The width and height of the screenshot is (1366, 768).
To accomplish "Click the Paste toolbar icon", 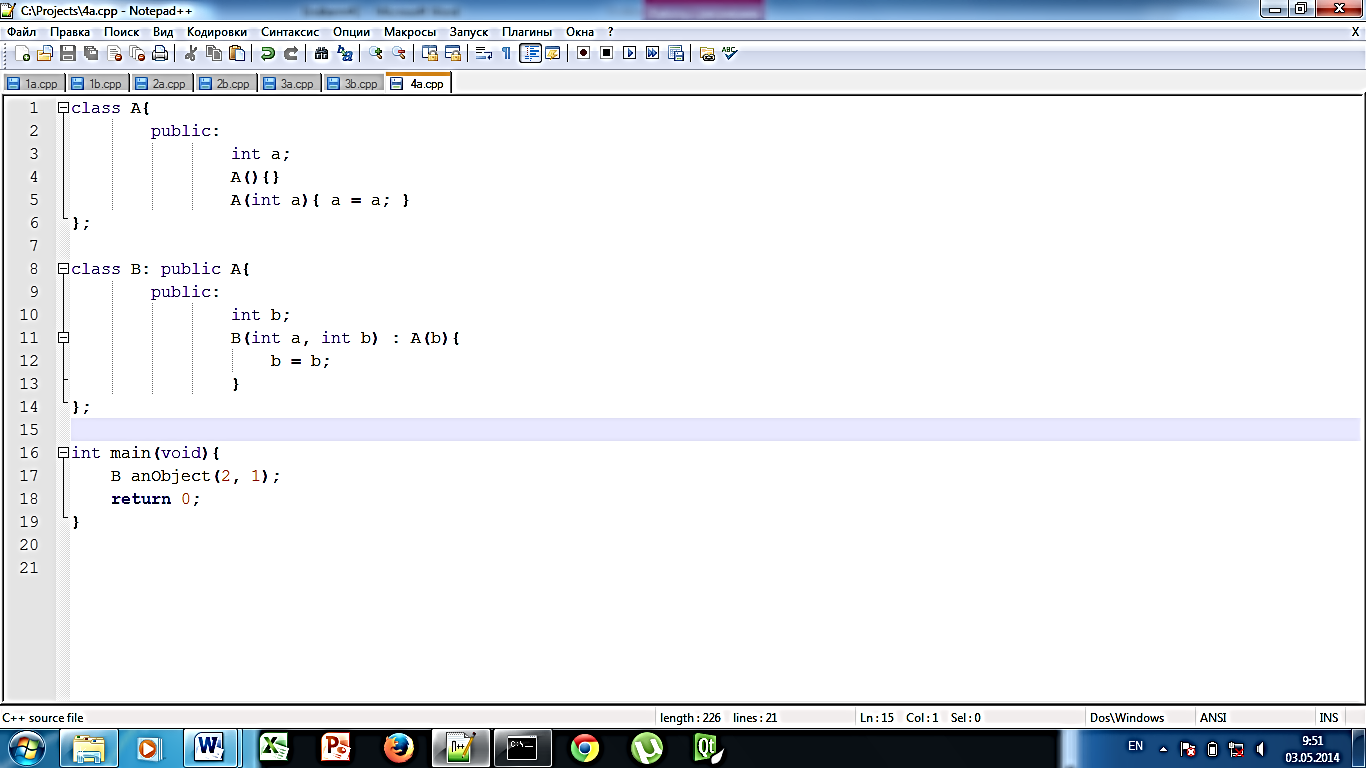I will tap(236, 53).
